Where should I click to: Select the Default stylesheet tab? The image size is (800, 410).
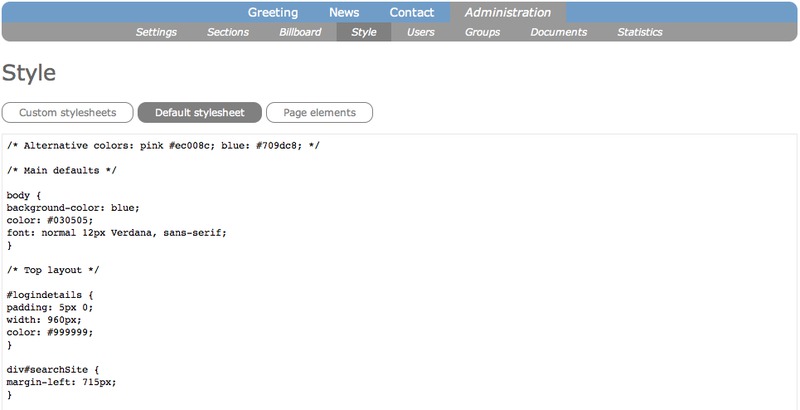click(200, 113)
